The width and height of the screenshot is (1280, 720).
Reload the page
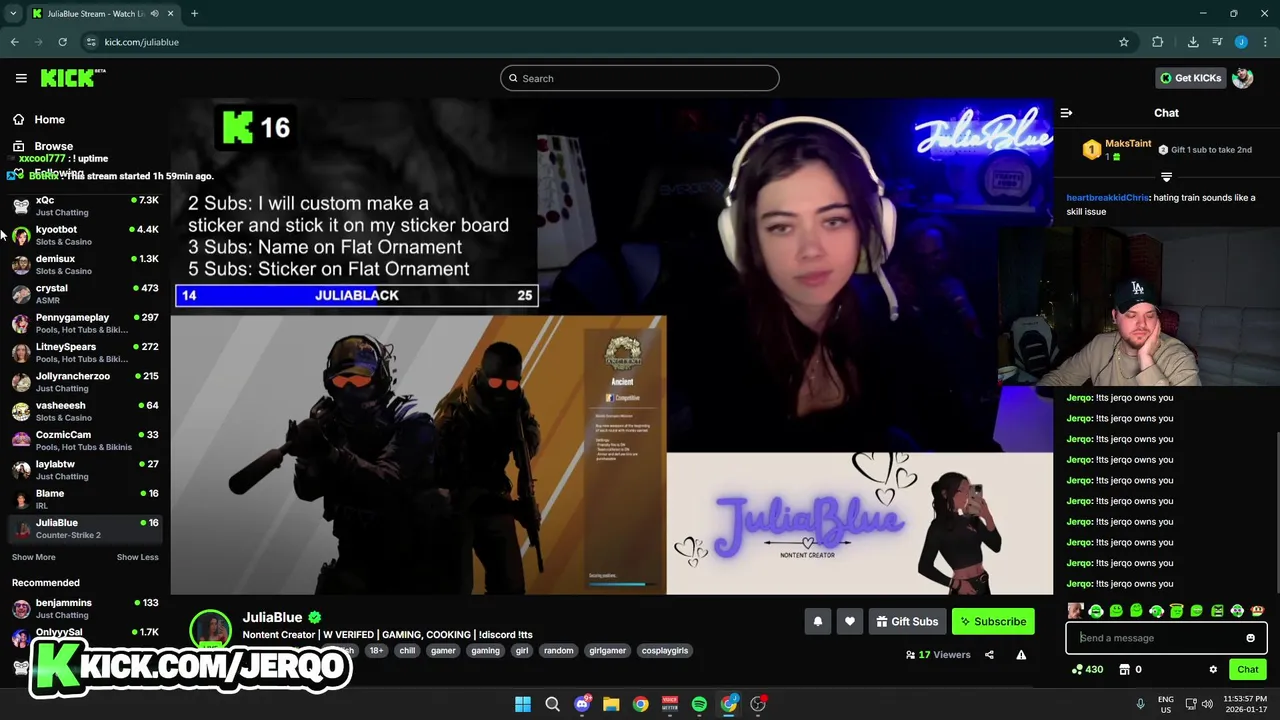[62, 42]
